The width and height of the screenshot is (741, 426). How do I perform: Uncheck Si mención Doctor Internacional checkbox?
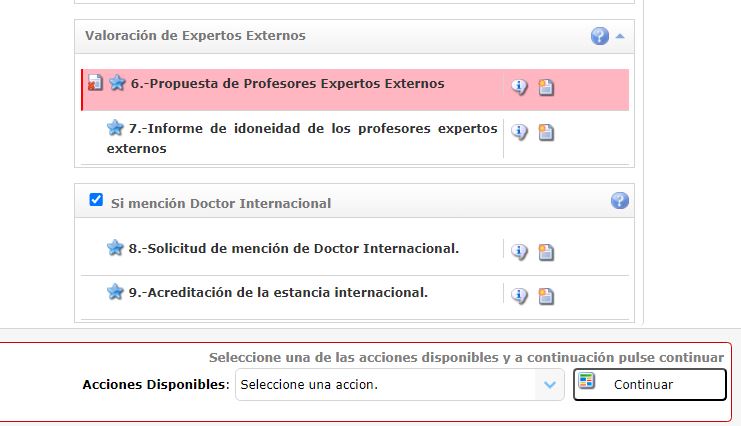[96, 200]
